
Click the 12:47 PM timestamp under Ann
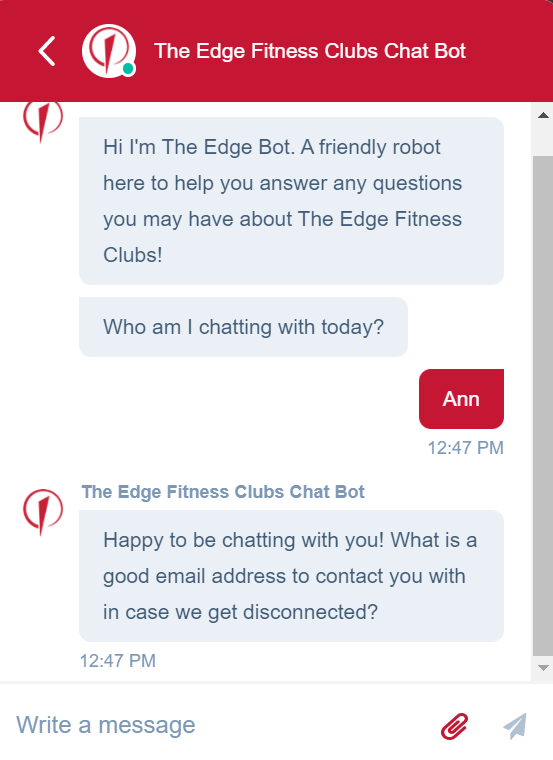click(x=465, y=447)
